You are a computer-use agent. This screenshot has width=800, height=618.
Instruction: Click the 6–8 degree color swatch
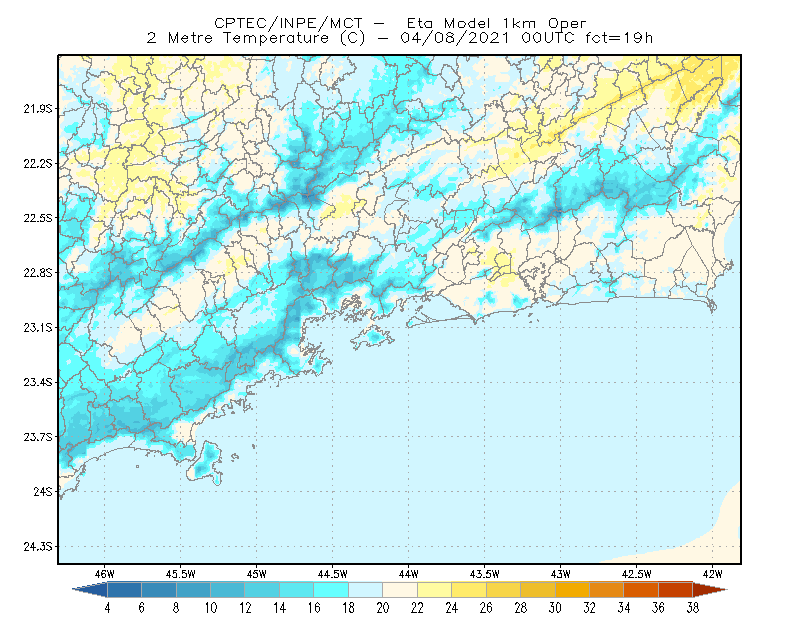tap(159, 590)
